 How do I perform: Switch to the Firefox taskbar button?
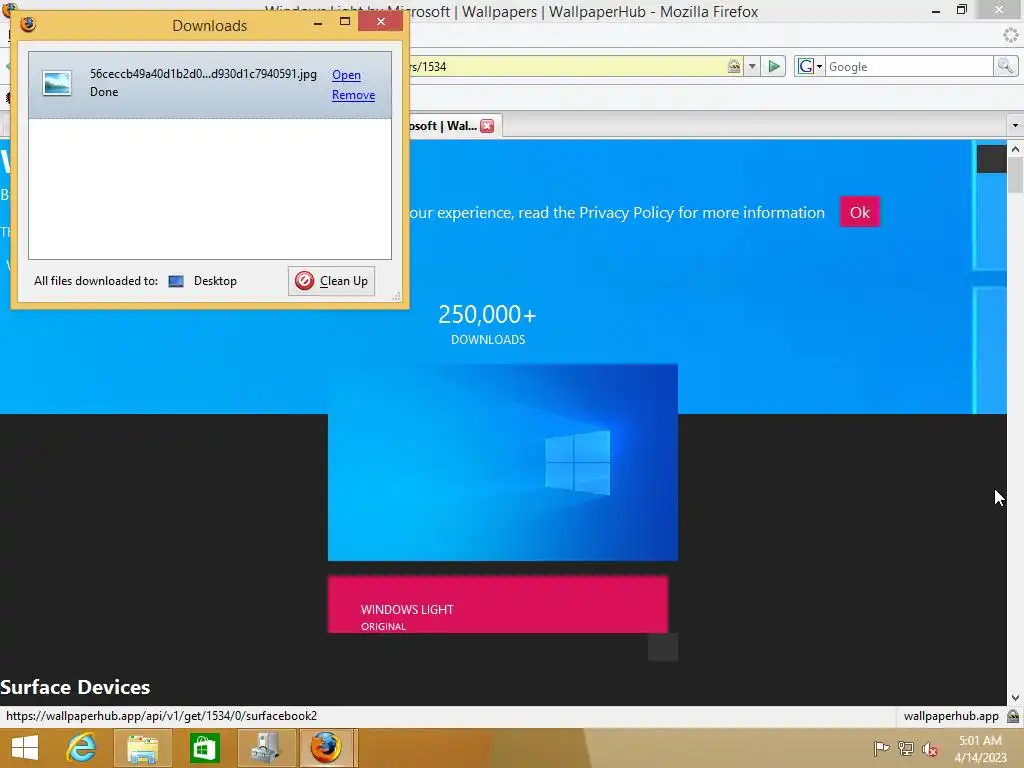point(325,748)
